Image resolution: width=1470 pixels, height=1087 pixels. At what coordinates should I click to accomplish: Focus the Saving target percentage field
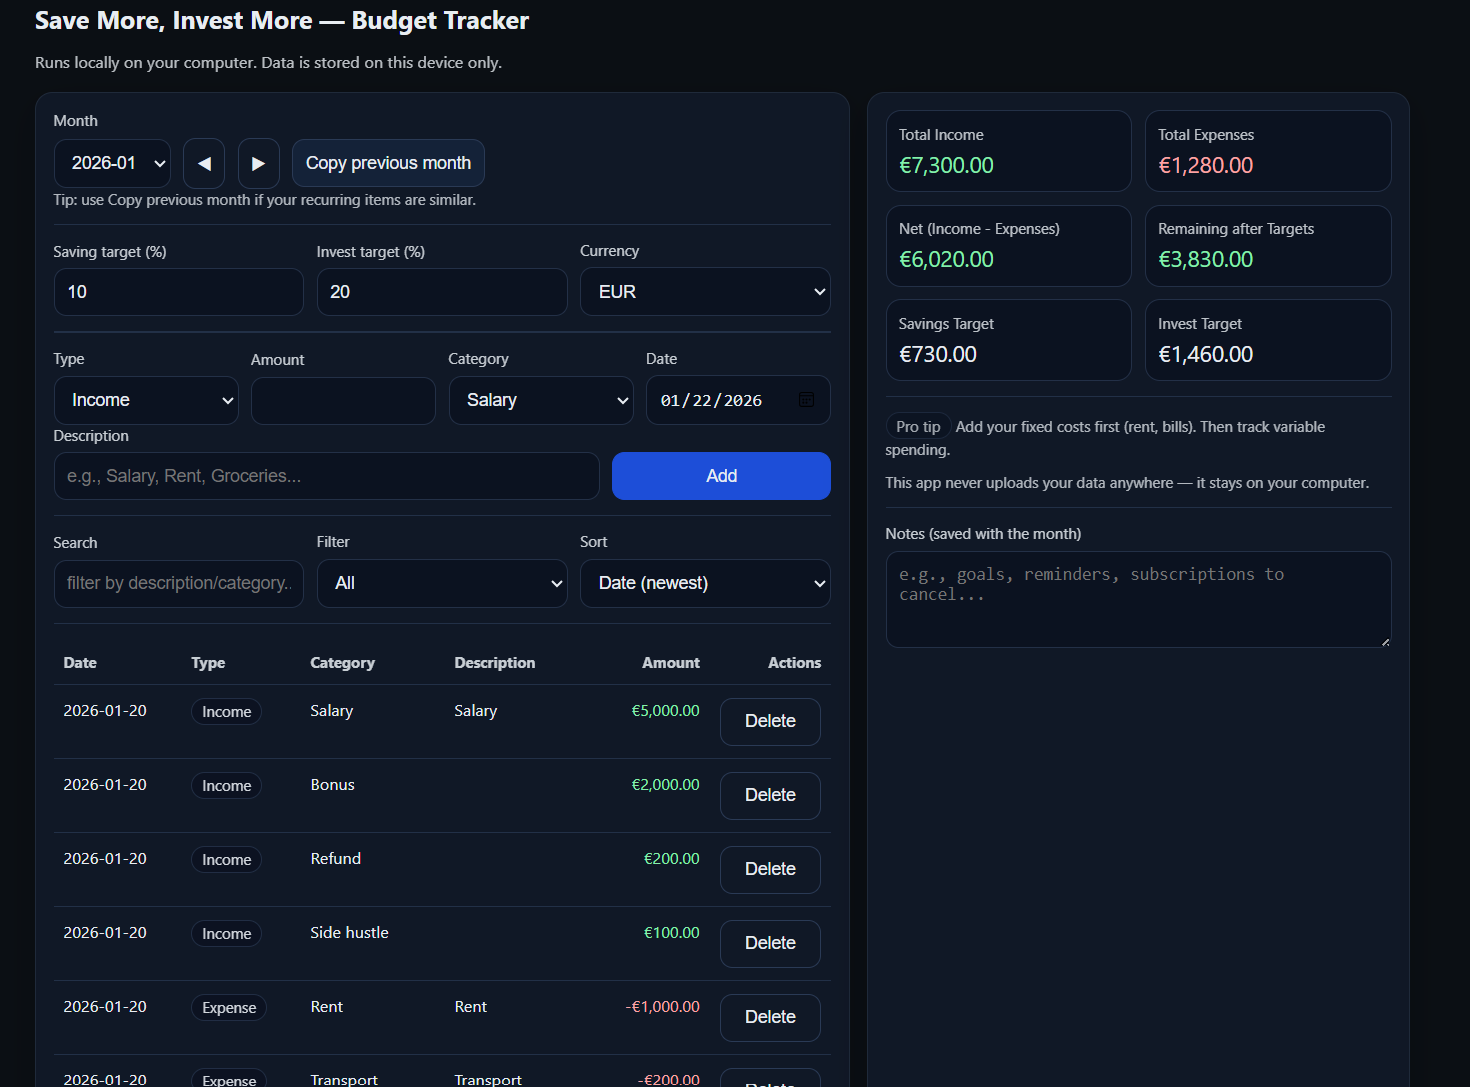(x=178, y=291)
